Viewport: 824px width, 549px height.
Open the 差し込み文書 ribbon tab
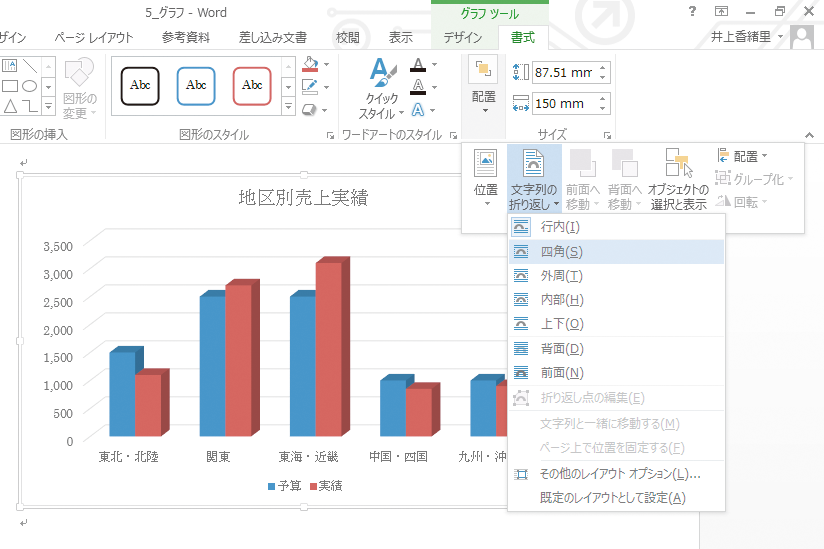(273, 37)
